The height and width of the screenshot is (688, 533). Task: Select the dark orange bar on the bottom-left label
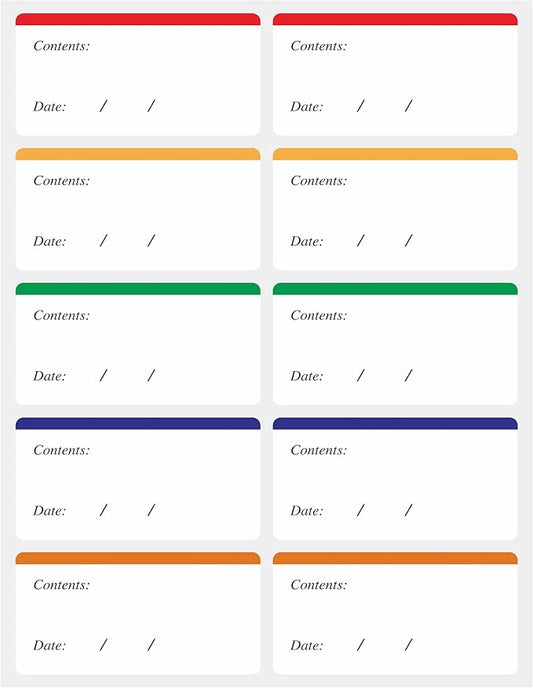click(x=138, y=558)
